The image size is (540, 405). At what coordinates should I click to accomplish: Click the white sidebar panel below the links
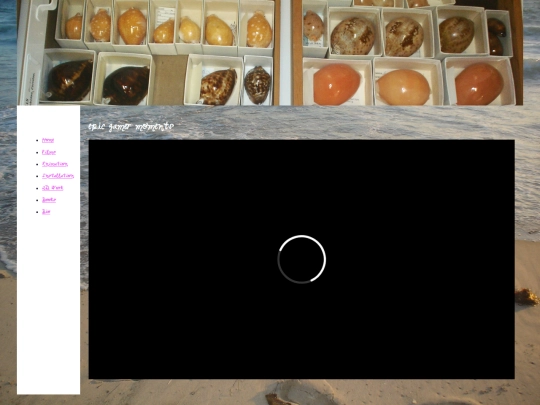pos(49,305)
